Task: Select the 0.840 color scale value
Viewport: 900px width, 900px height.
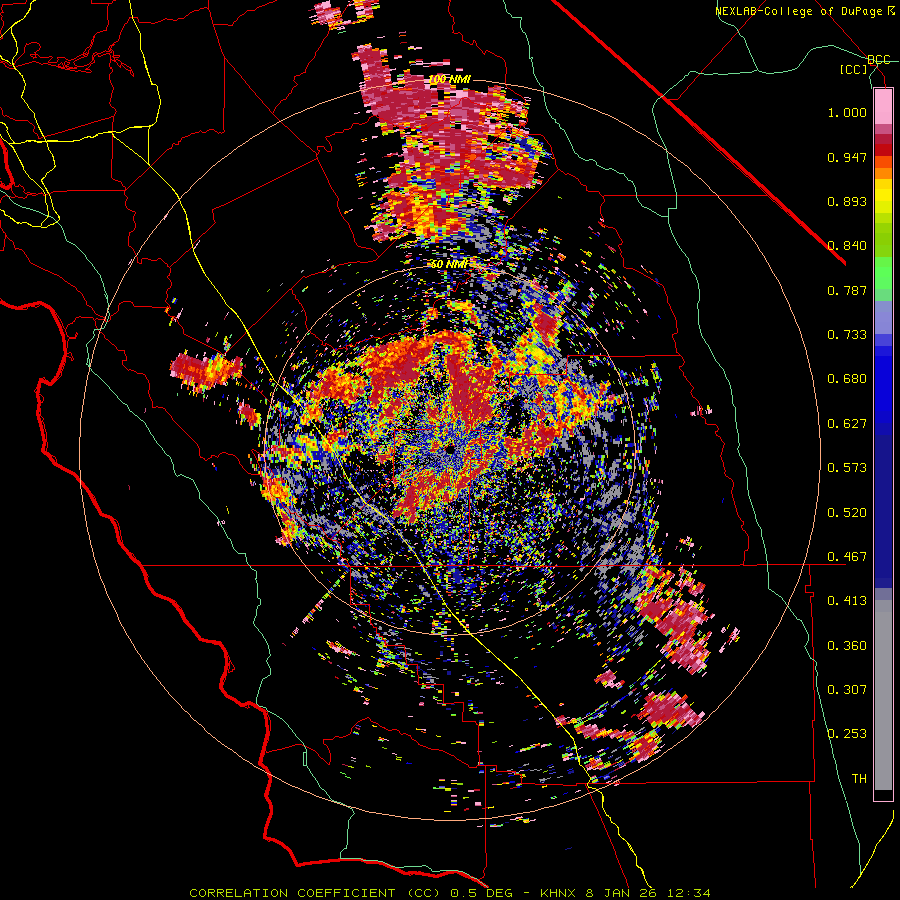Action: pyautogui.click(x=847, y=246)
